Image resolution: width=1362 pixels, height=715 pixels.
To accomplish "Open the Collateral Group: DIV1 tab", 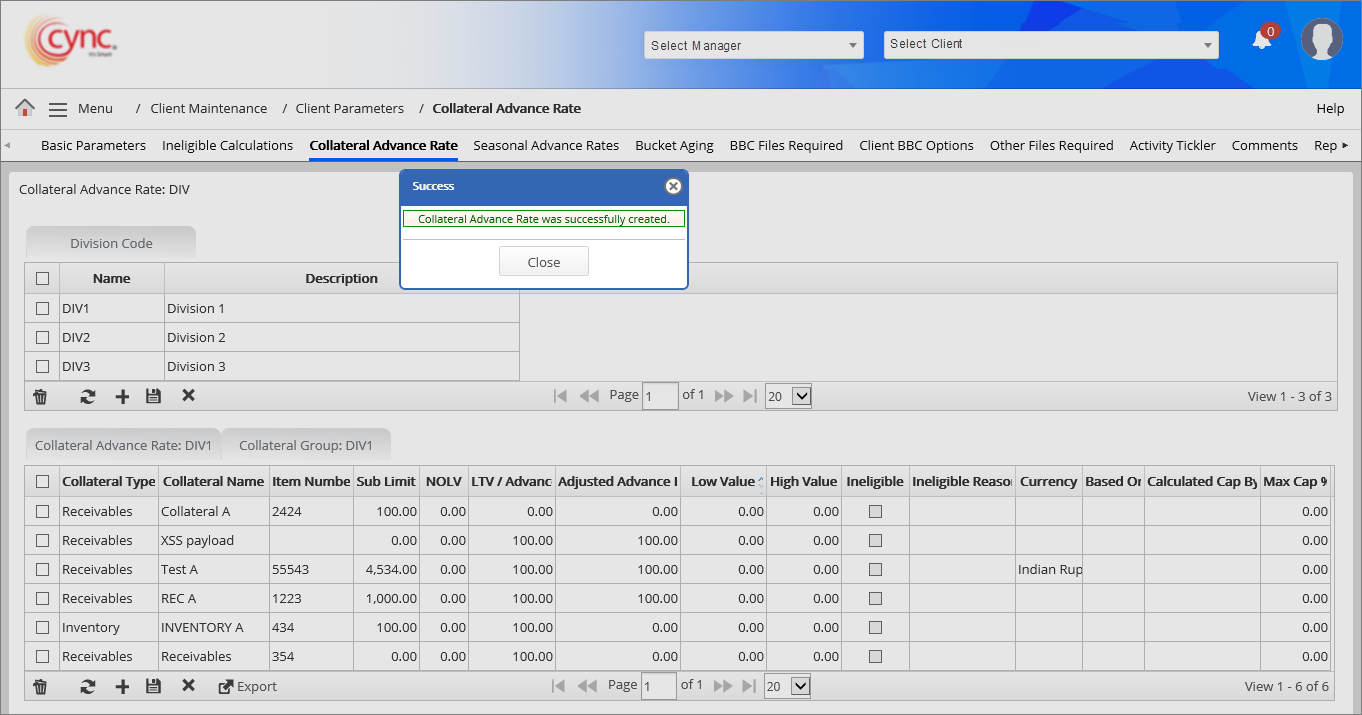I will 305,445.
